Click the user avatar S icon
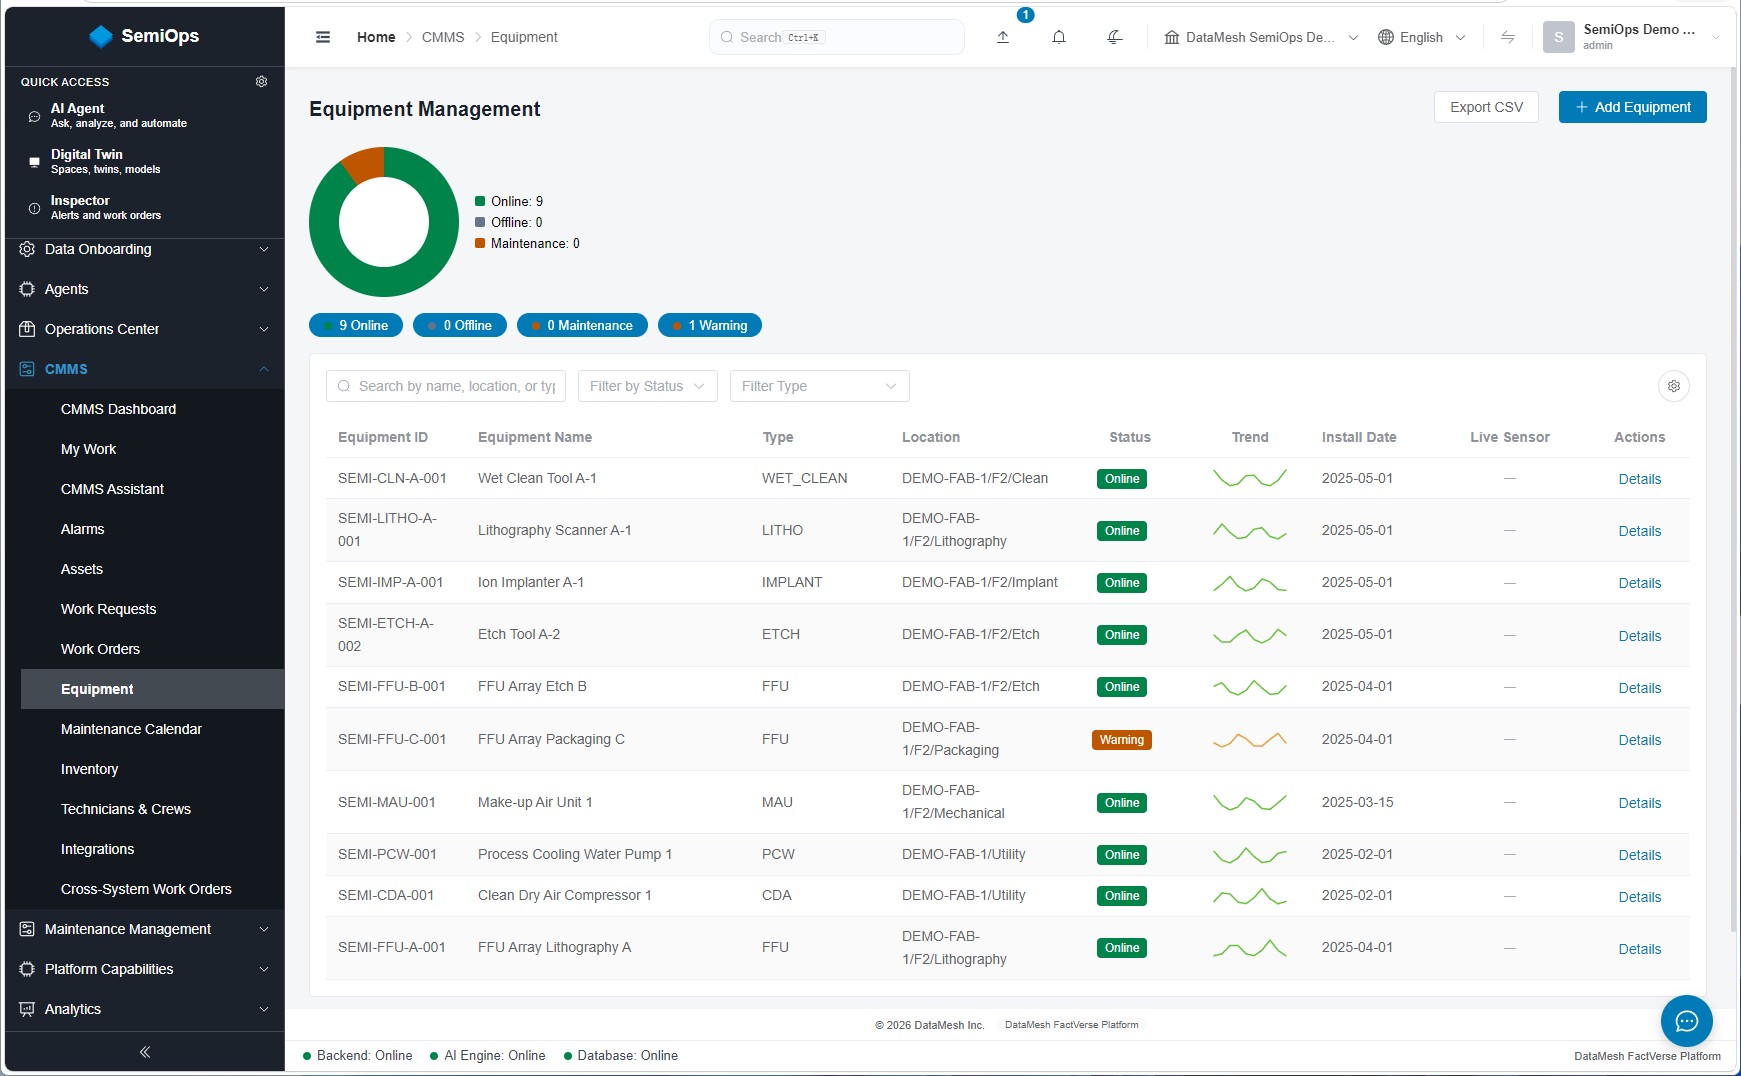 pos(1558,37)
